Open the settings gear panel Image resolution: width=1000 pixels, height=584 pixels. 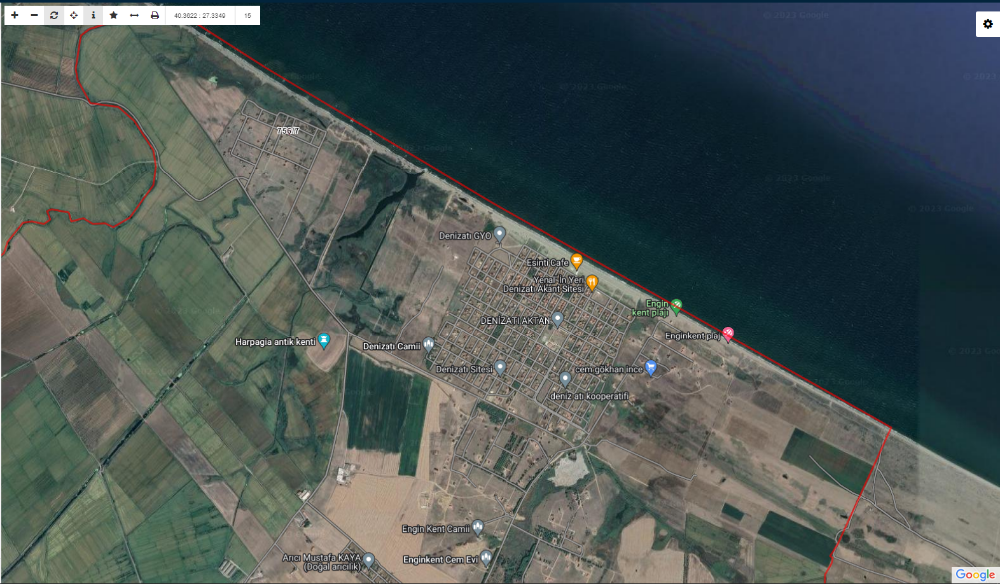988,24
